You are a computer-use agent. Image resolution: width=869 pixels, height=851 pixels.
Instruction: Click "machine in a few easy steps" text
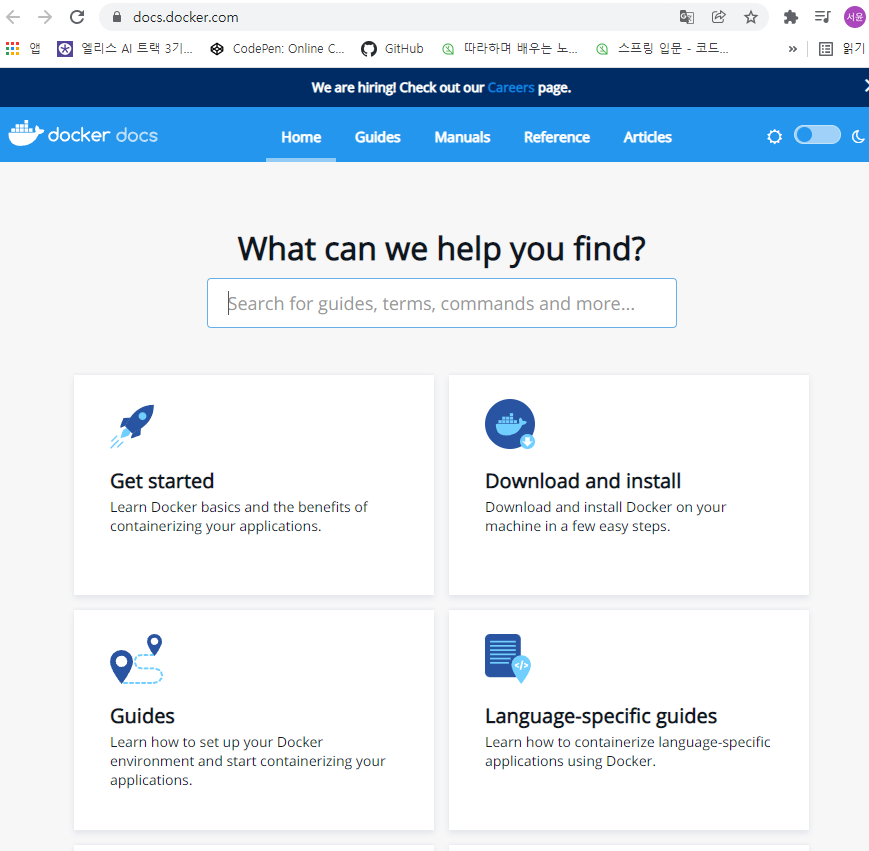point(577,526)
